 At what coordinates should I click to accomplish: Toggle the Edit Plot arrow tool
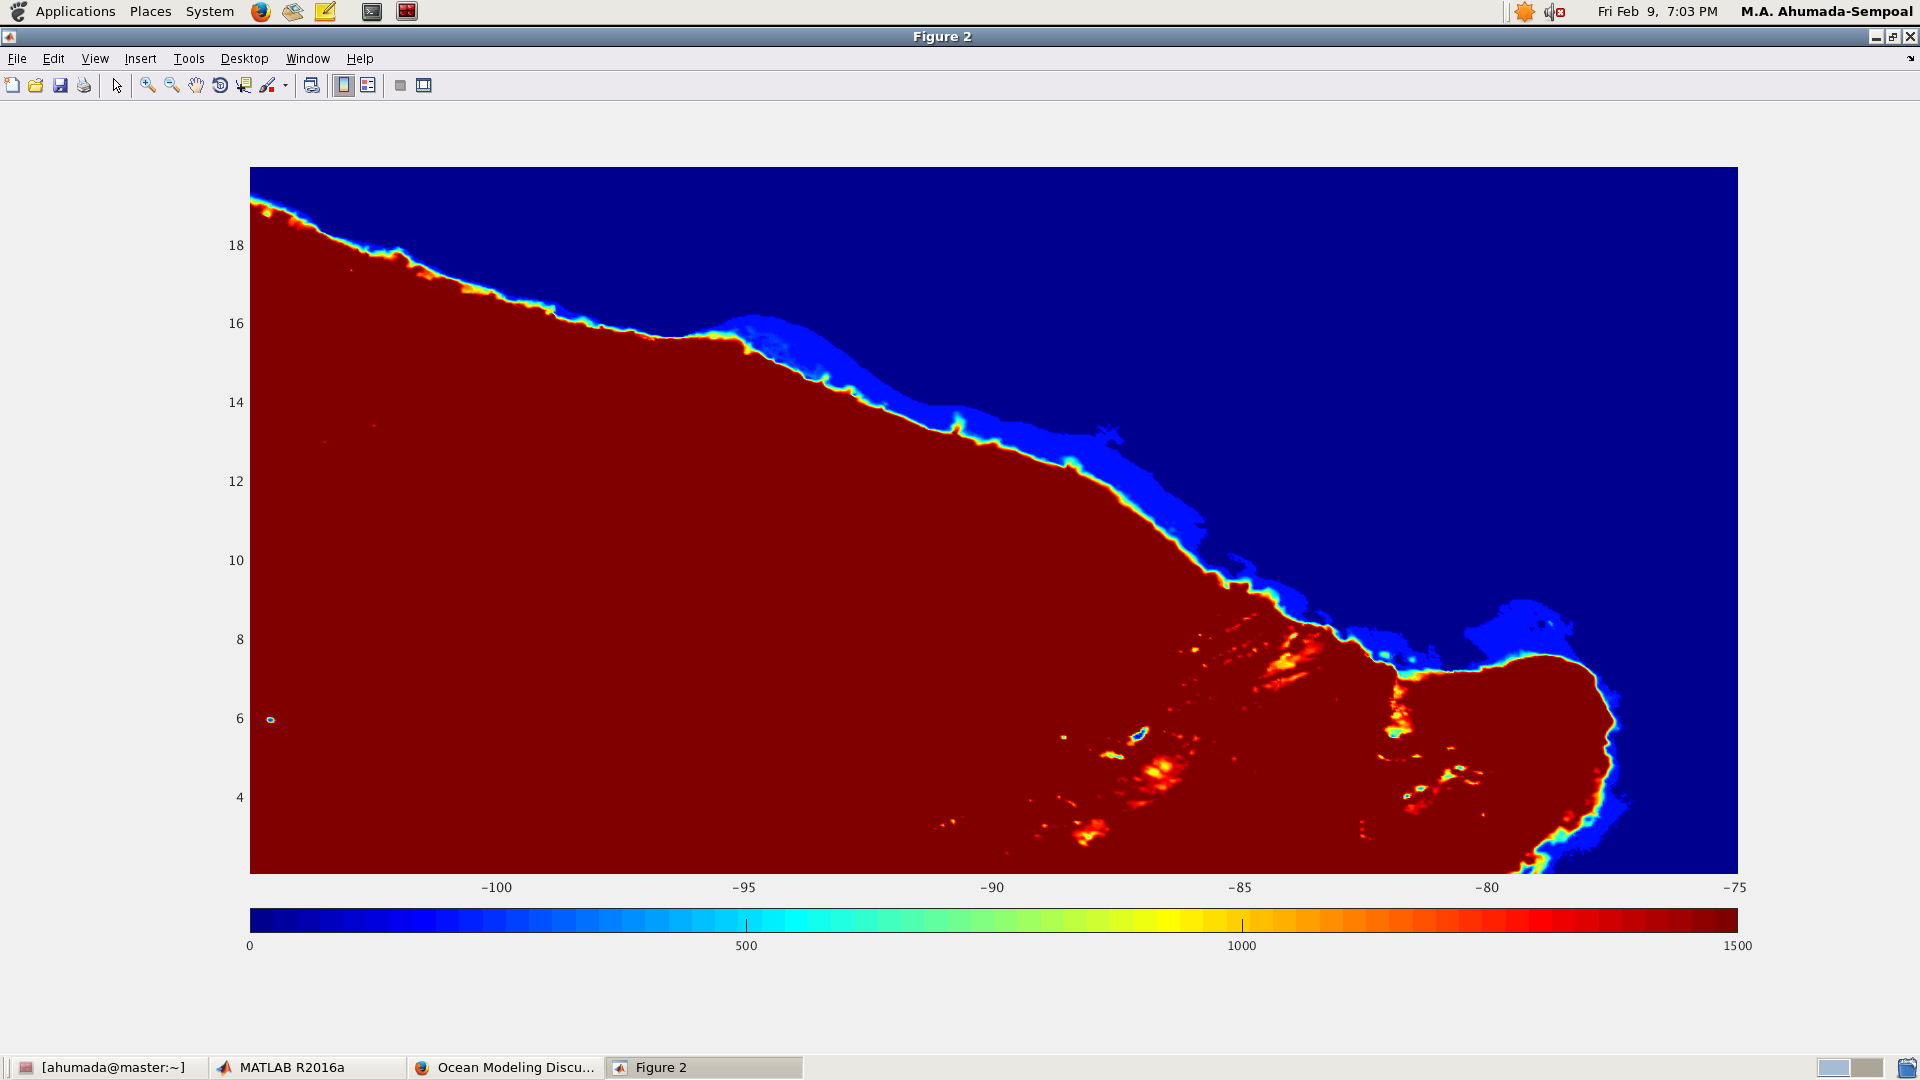(117, 86)
